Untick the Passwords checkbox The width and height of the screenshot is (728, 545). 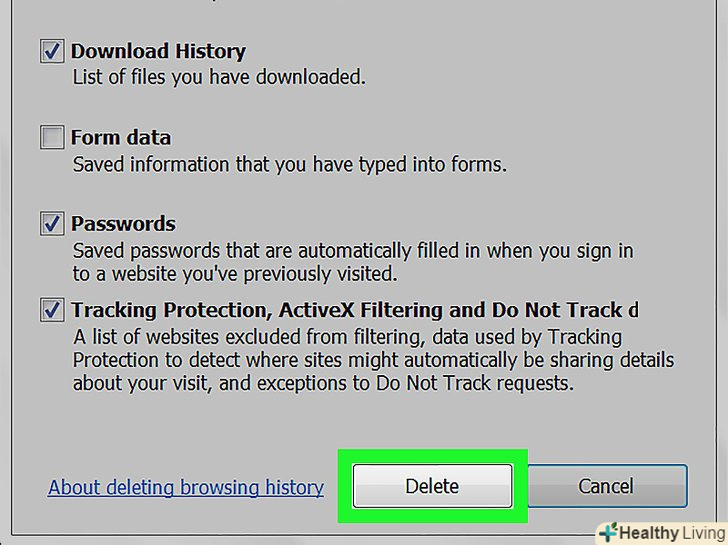52,223
